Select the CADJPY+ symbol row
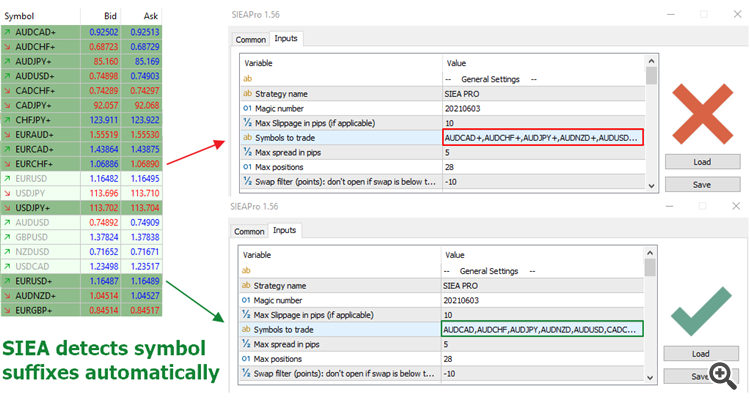Screen dimensions: 750x402 [x=81, y=105]
